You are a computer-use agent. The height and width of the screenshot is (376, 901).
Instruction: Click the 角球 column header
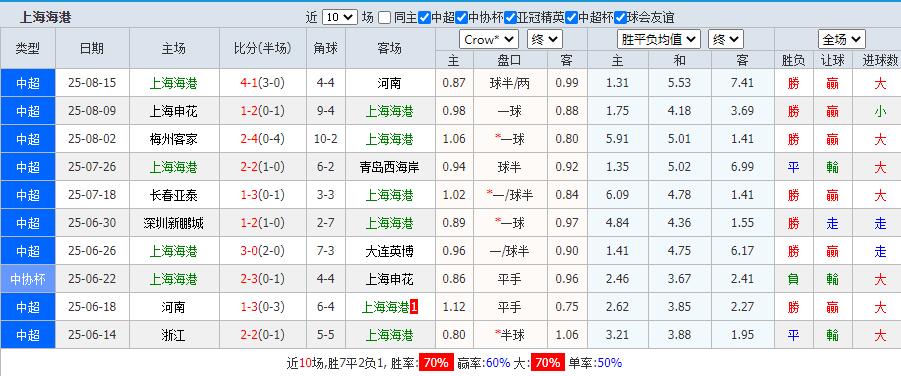click(x=326, y=48)
